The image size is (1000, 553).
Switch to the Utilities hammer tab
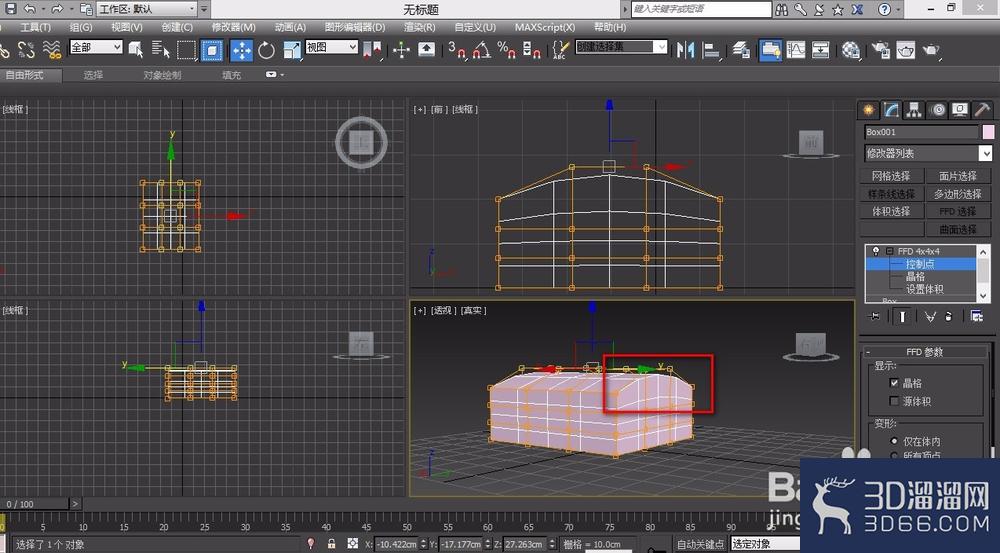[982, 110]
